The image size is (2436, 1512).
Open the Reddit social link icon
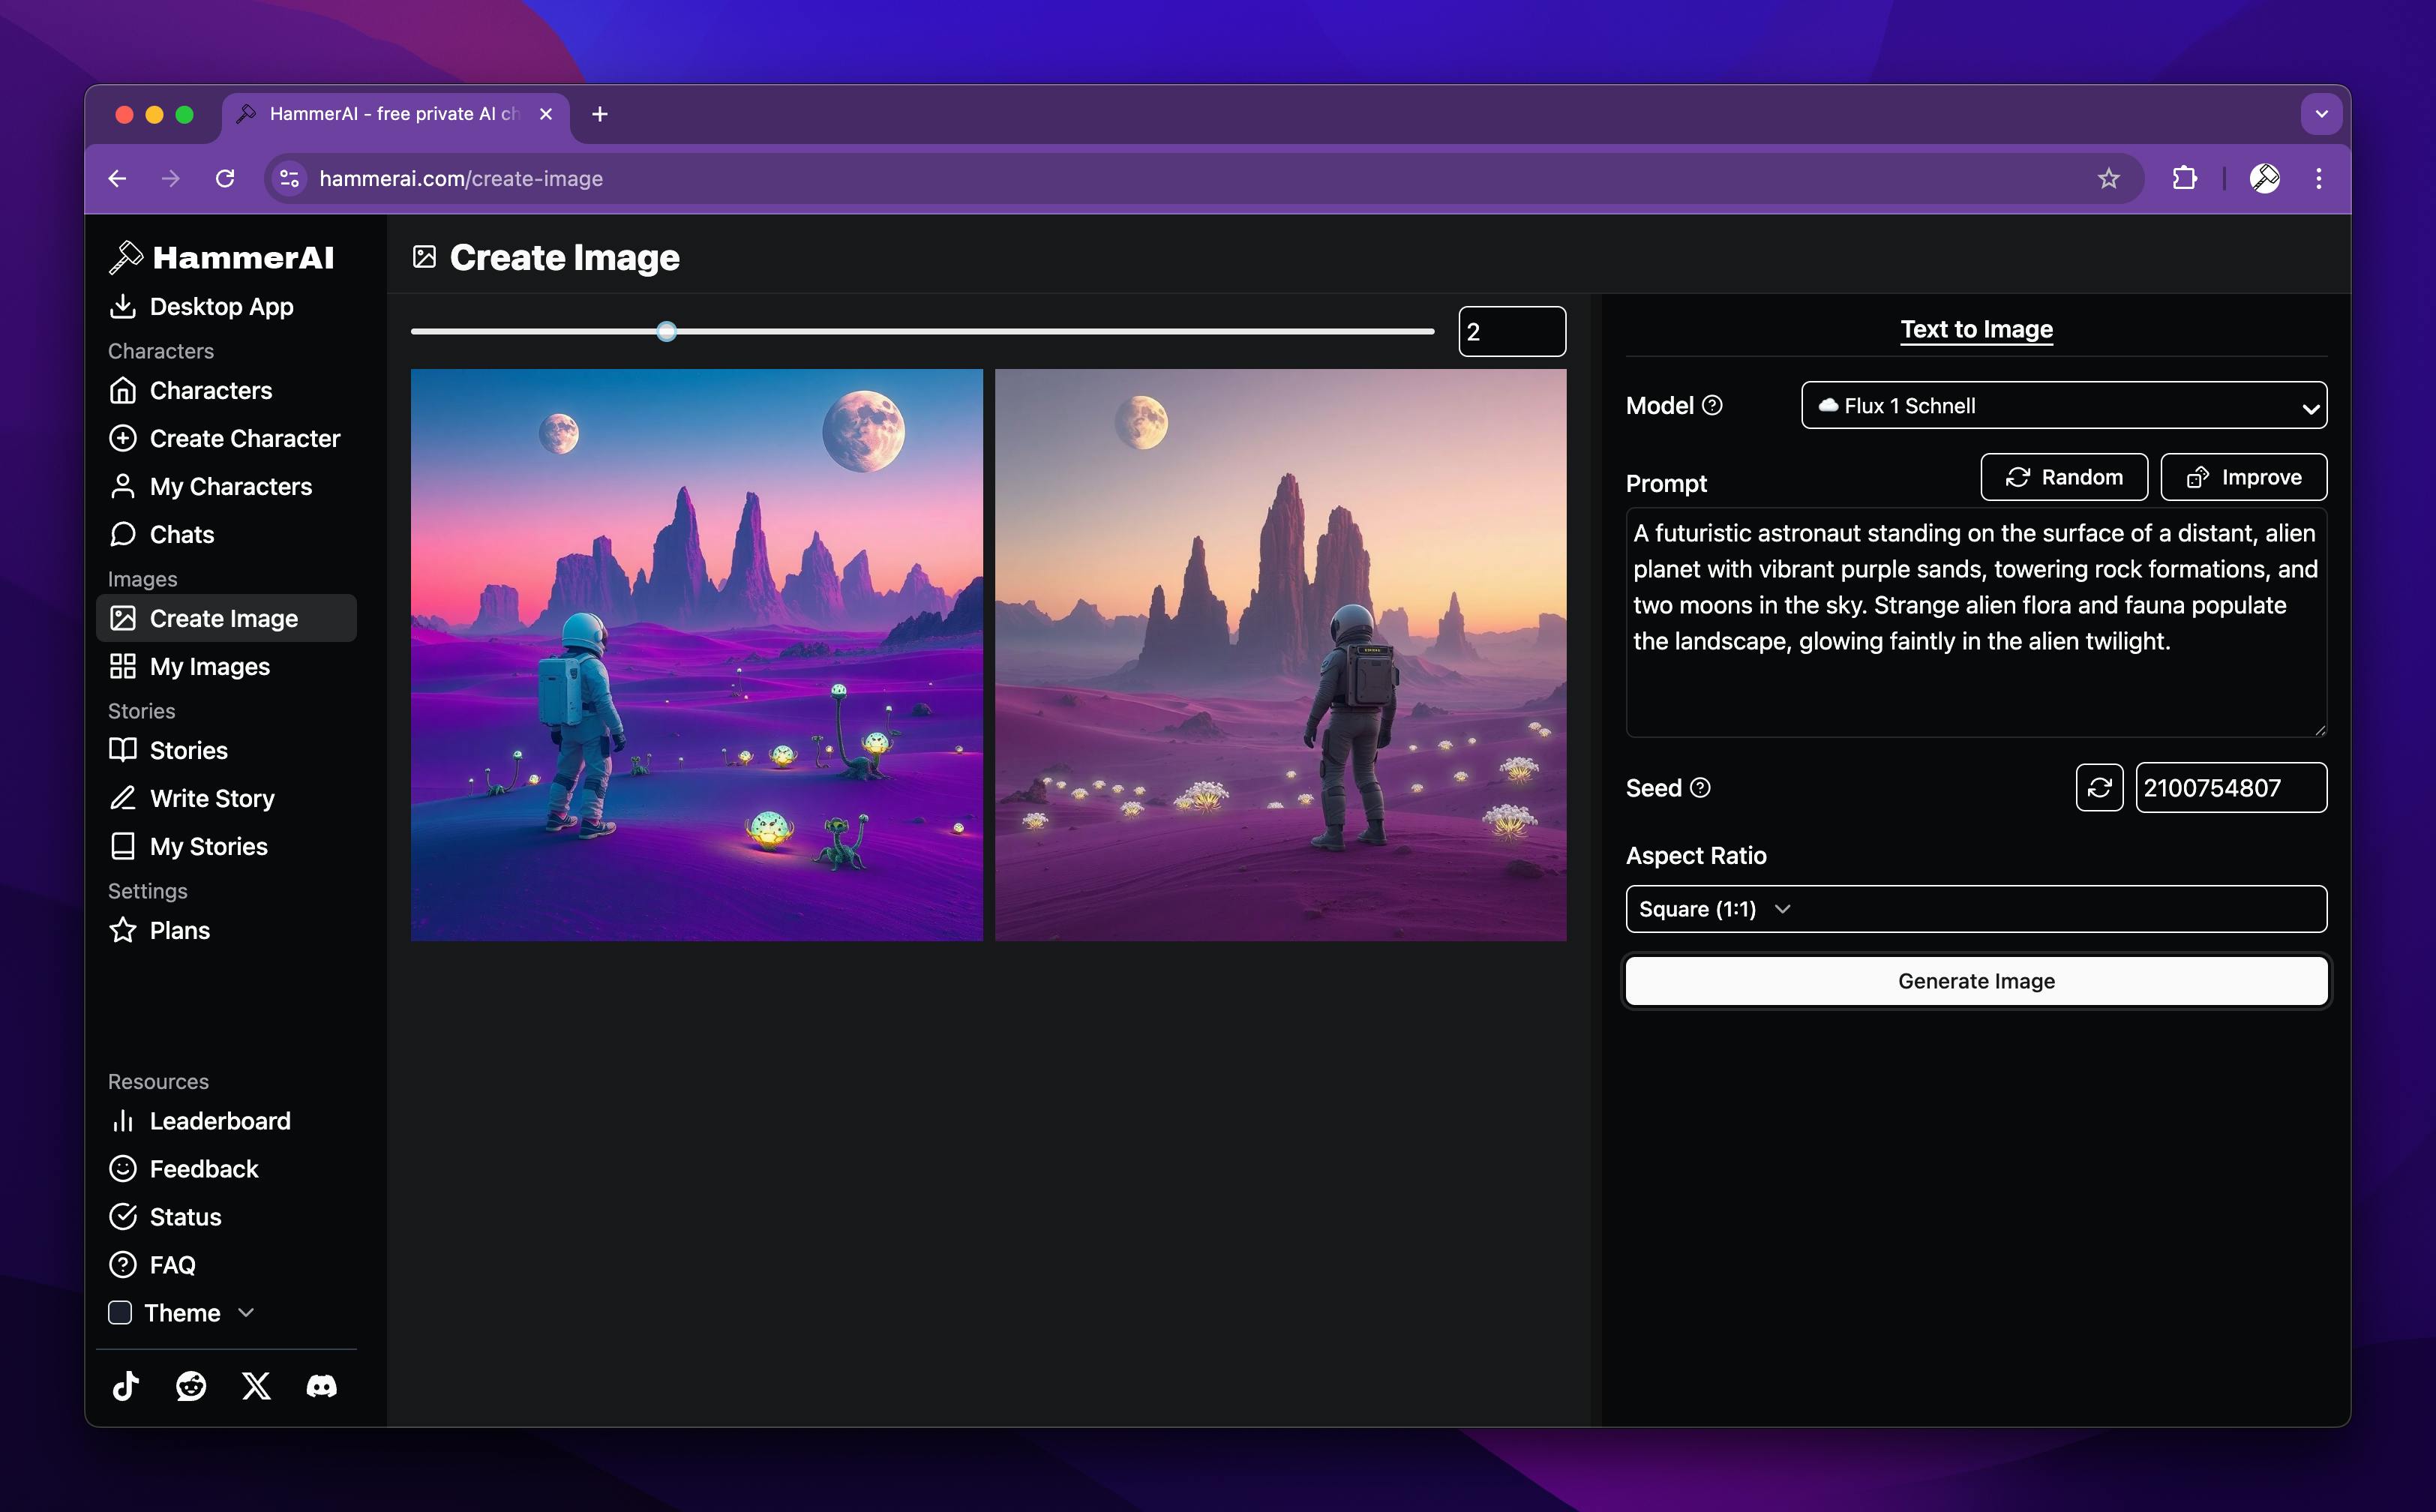(x=191, y=1386)
